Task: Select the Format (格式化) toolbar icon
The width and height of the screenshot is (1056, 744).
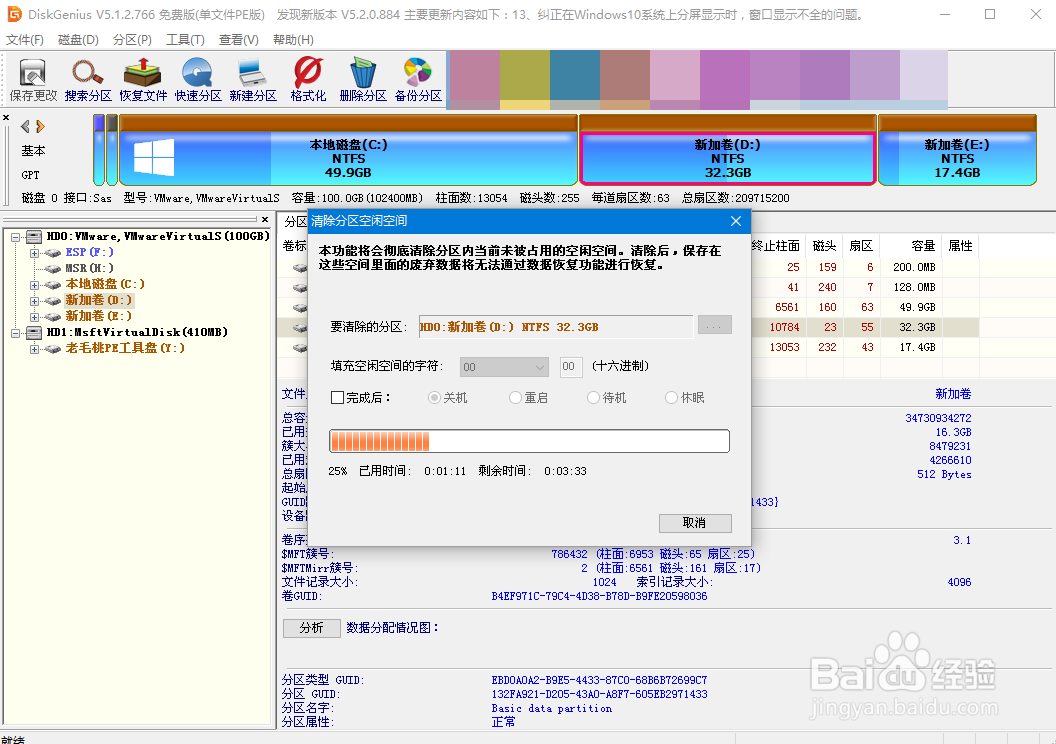Action: (308, 79)
